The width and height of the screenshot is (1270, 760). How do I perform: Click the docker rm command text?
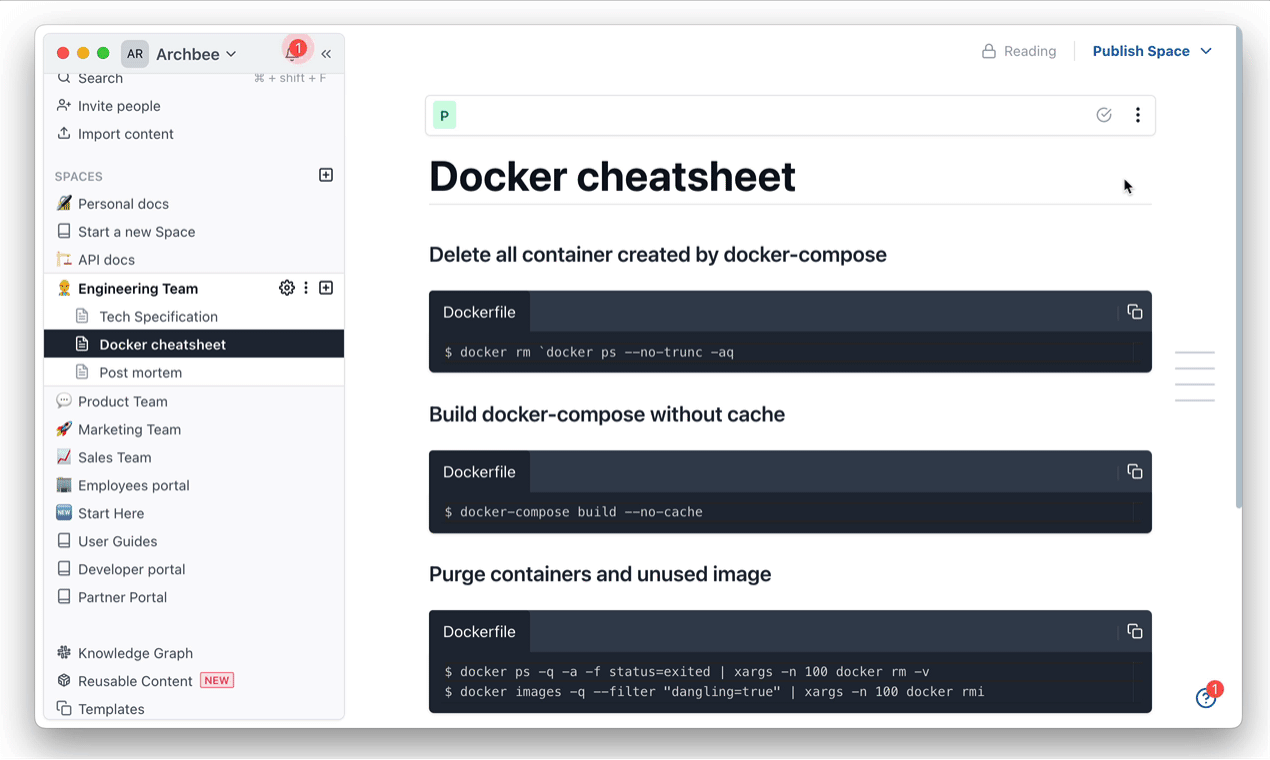click(x=589, y=352)
